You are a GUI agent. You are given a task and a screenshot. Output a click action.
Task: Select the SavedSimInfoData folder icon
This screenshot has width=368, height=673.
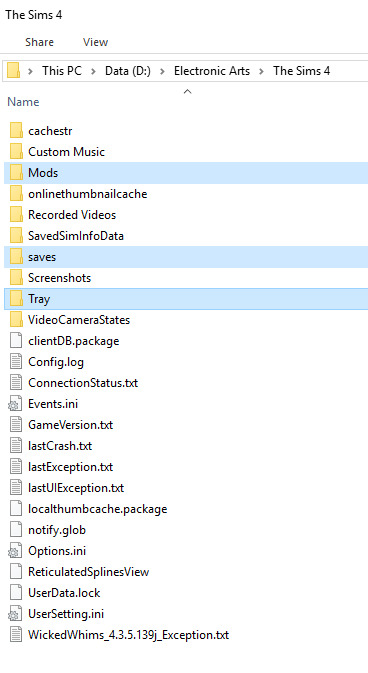pyautogui.click(x=16, y=236)
